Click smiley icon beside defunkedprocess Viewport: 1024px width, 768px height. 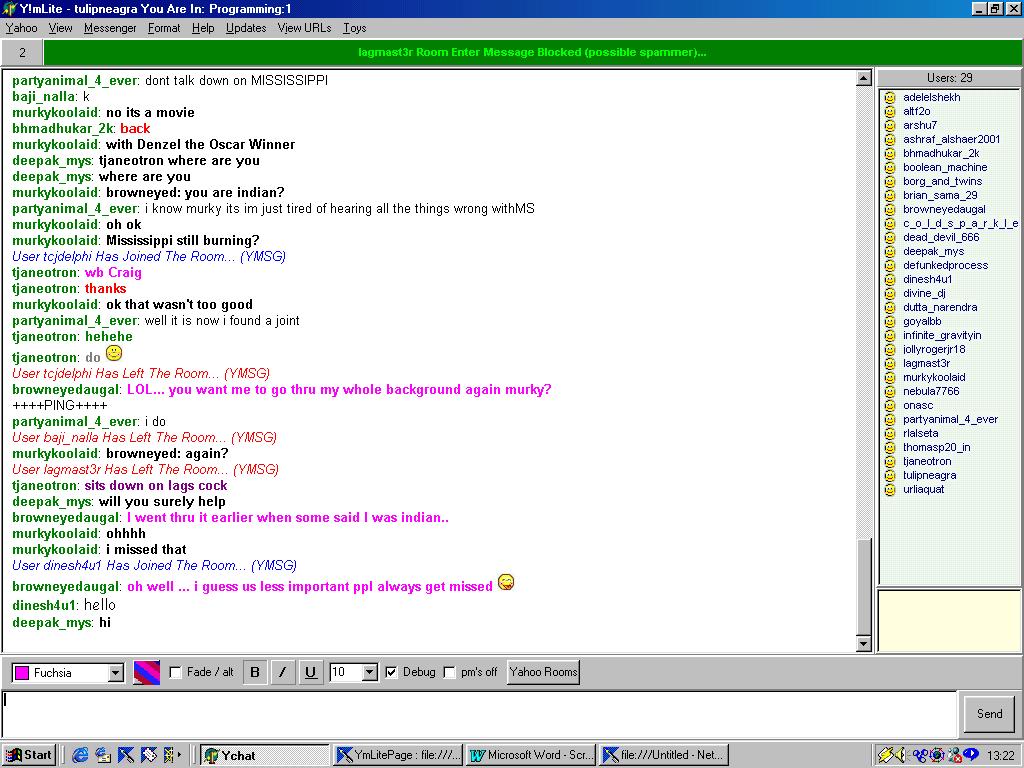click(x=889, y=266)
